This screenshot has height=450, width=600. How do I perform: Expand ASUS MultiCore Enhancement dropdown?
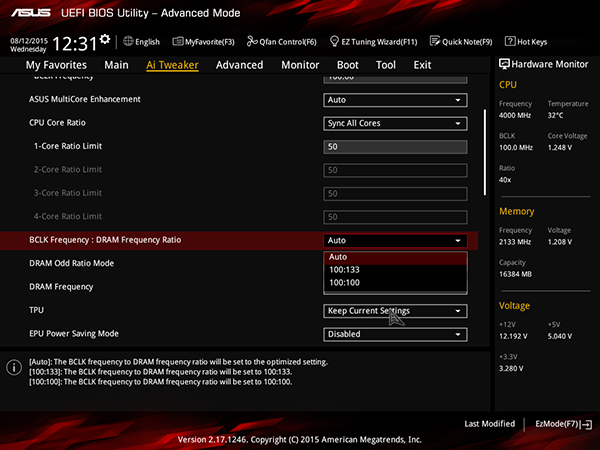[395, 100]
